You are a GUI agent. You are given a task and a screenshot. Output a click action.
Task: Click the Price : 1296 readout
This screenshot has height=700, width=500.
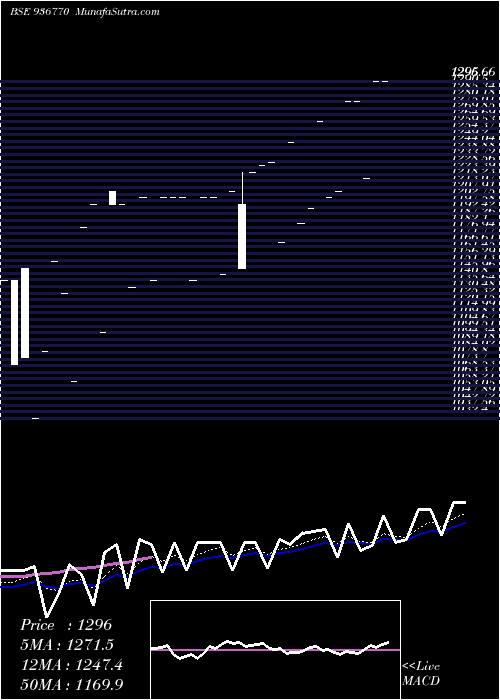66,625
